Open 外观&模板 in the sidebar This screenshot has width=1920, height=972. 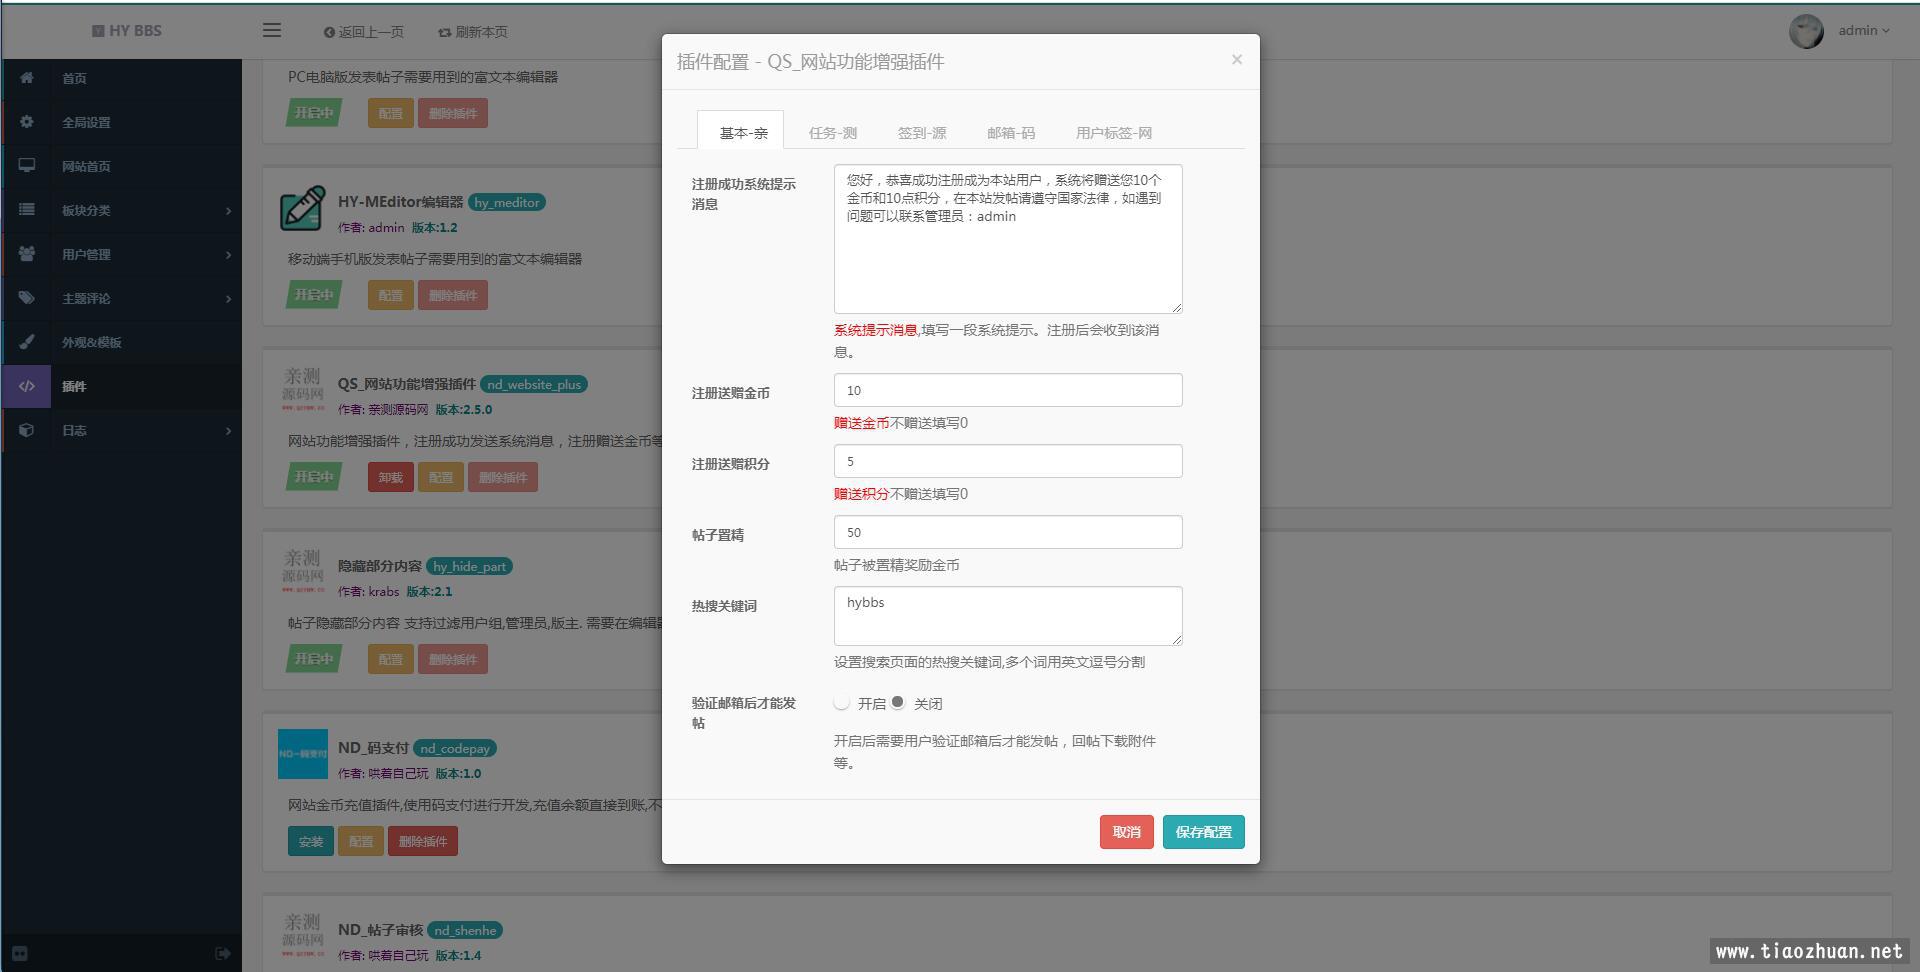click(91, 342)
